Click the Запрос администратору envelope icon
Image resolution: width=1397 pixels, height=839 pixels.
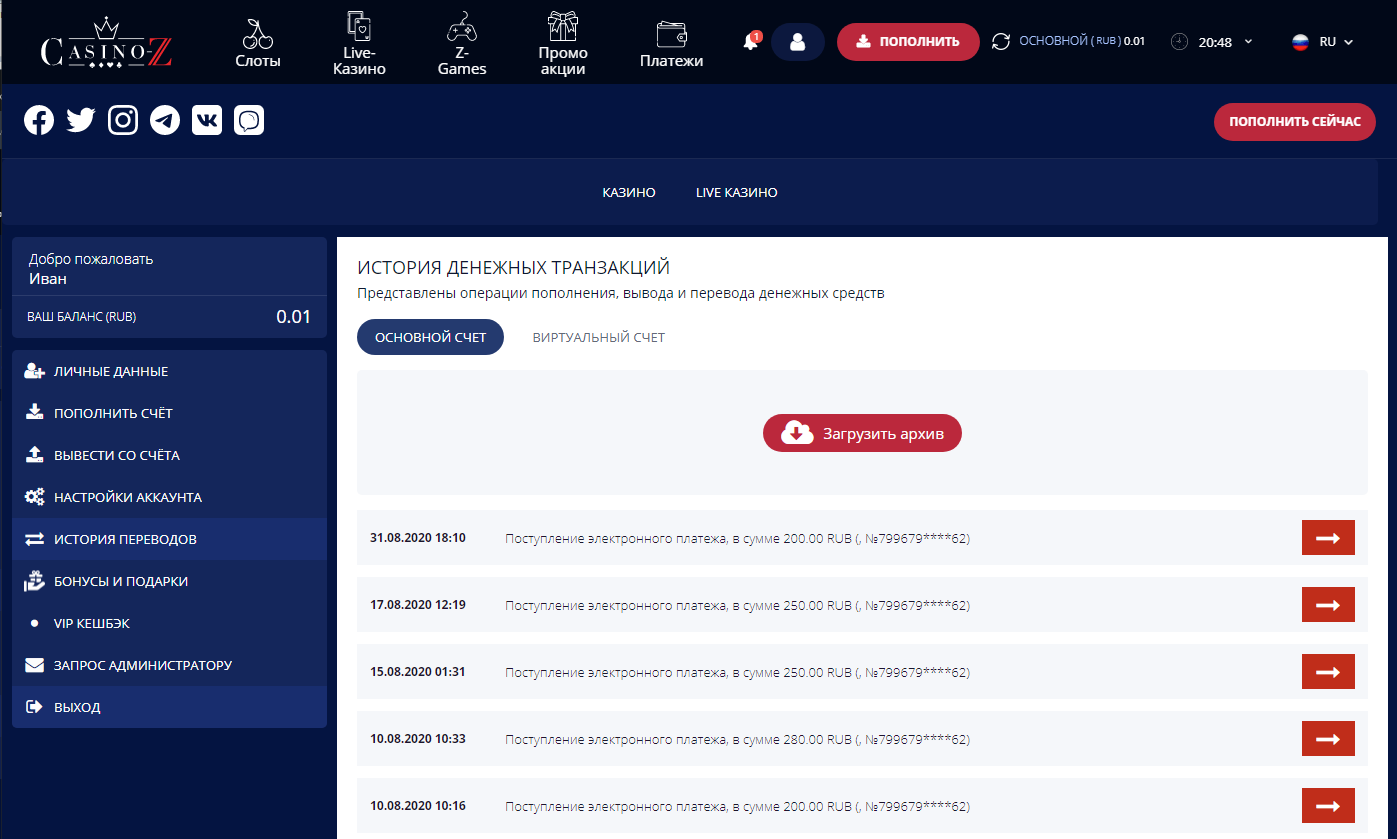click(35, 665)
